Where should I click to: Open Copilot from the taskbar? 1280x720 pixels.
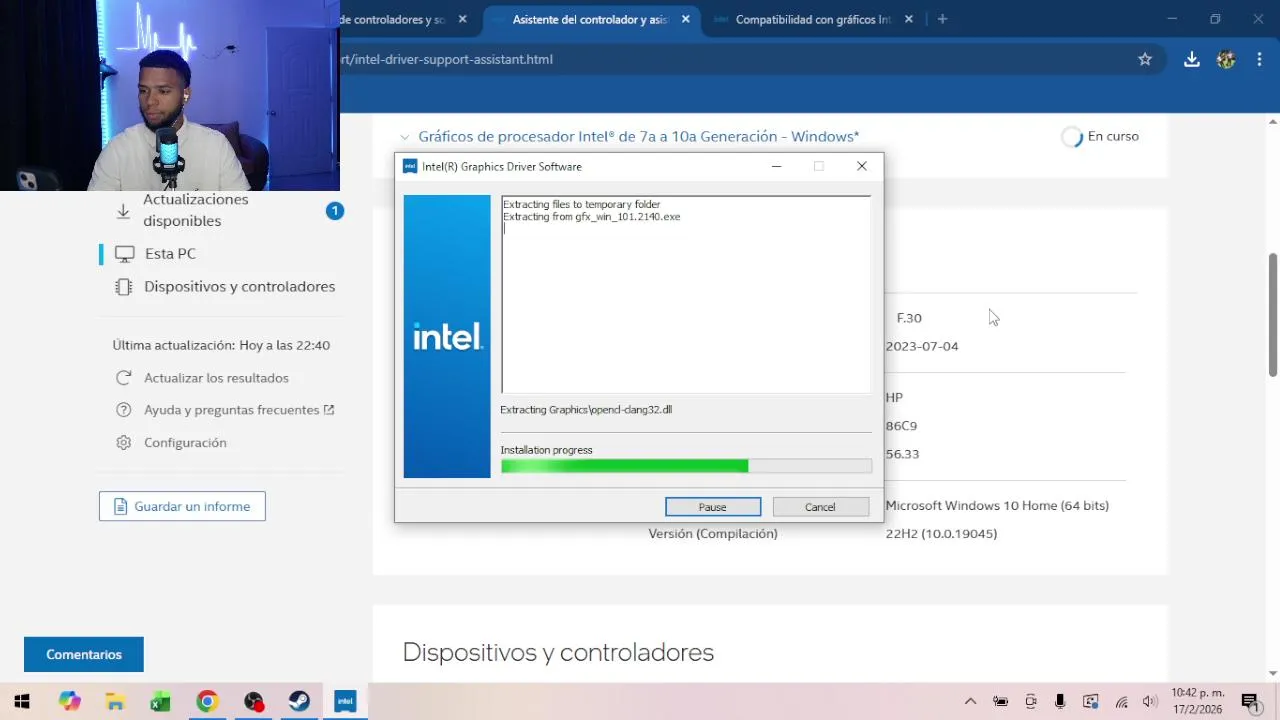click(x=69, y=701)
